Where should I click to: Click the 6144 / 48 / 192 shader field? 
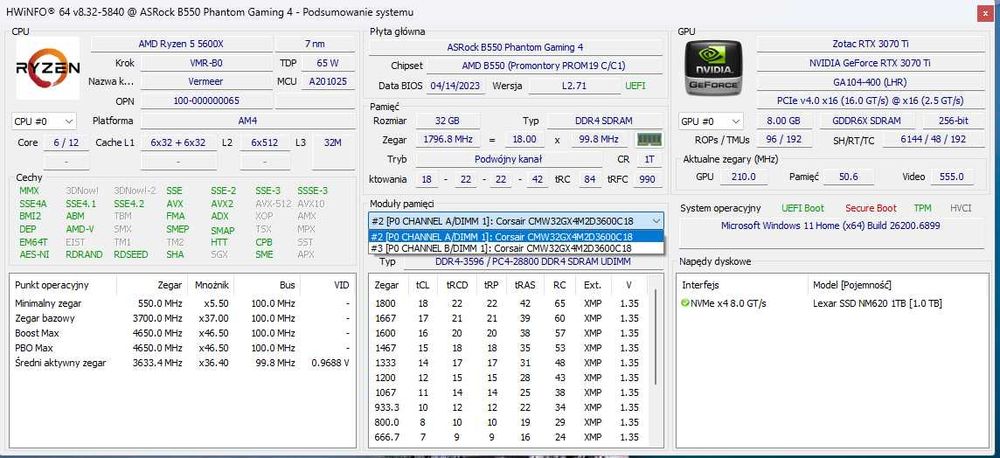tap(933, 140)
